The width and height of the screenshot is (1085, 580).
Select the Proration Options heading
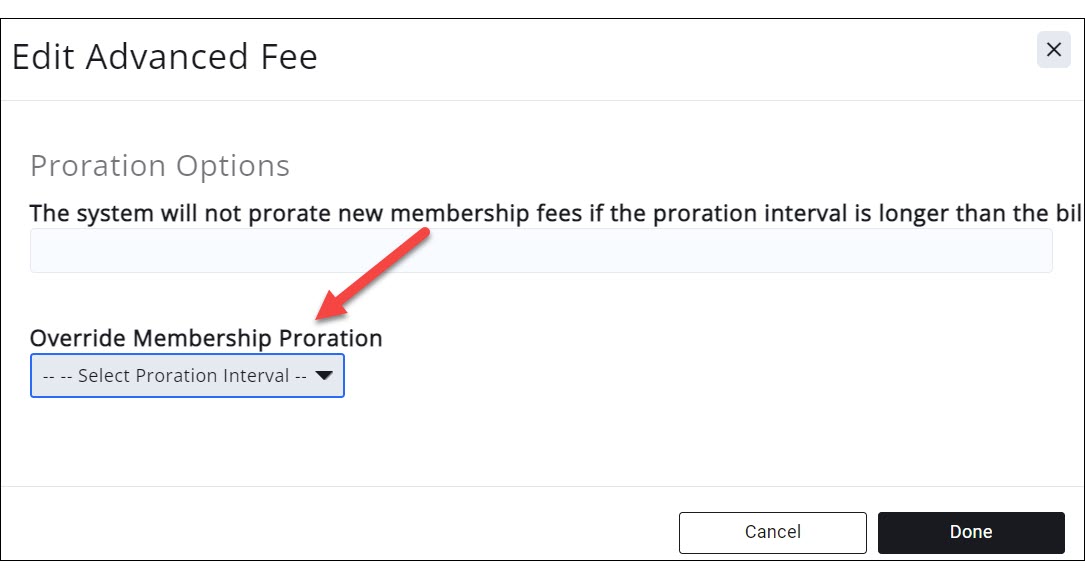click(x=160, y=166)
